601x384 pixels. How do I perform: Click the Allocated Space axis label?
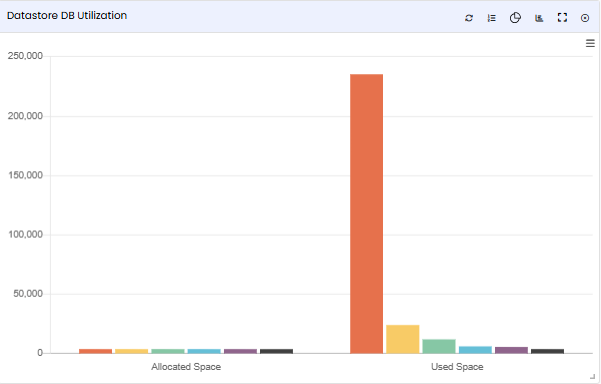click(x=186, y=367)
